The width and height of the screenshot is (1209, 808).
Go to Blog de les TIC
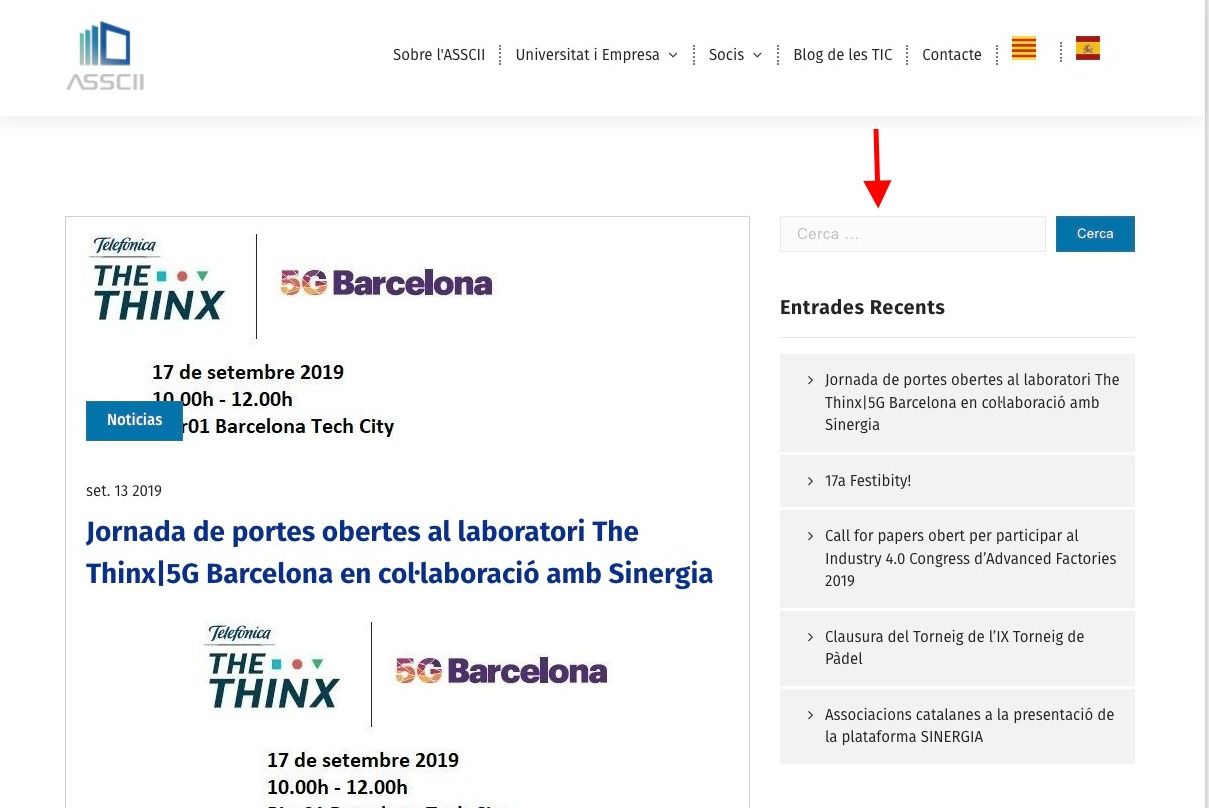tap(842, 55)
